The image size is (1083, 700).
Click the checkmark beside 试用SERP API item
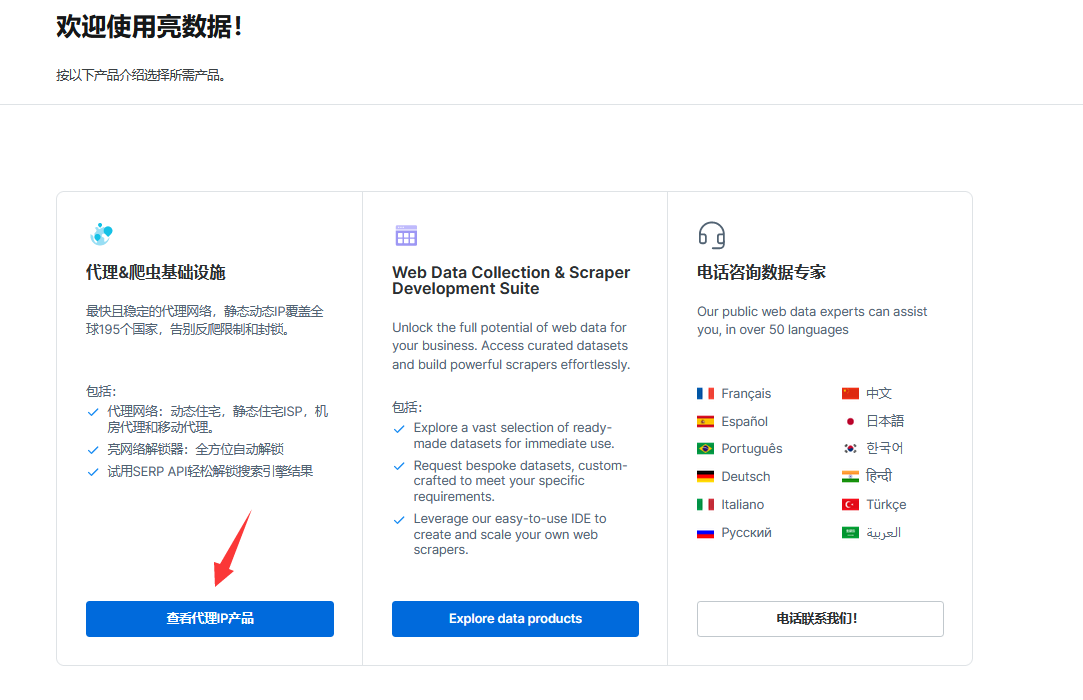tap(93, 473)
